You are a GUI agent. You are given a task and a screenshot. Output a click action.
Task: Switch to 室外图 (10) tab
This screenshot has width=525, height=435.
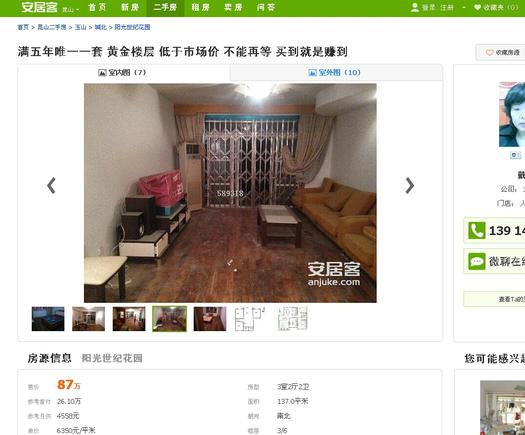point(335,72)
